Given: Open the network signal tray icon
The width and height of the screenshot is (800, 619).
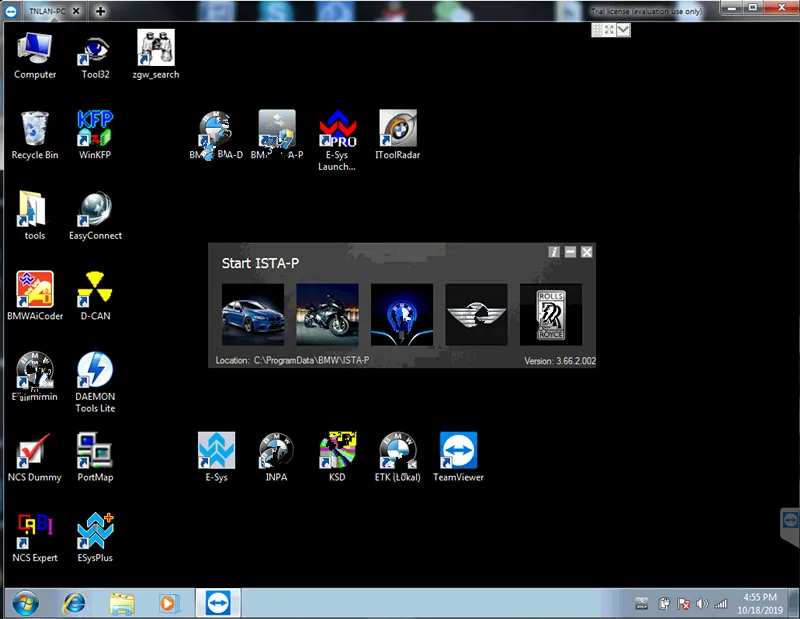Looking at the screenshot, I should coord(720,604).
